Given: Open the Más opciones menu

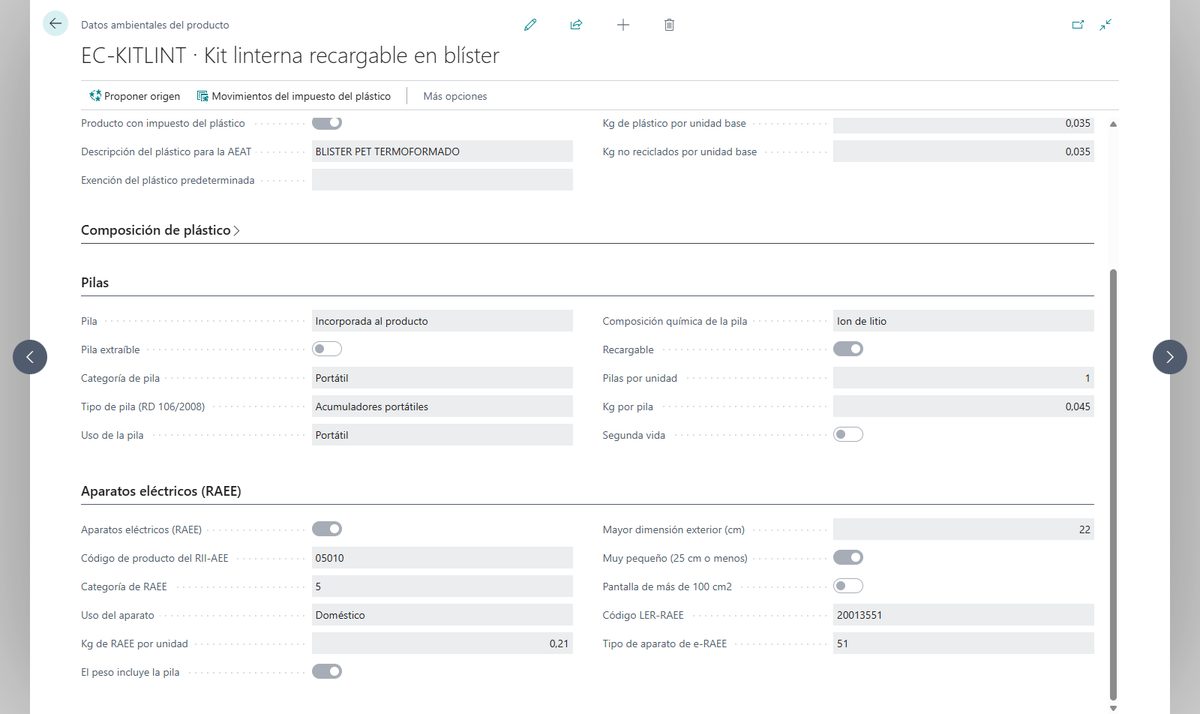Looking at the screenshot, I should point(455,96).
